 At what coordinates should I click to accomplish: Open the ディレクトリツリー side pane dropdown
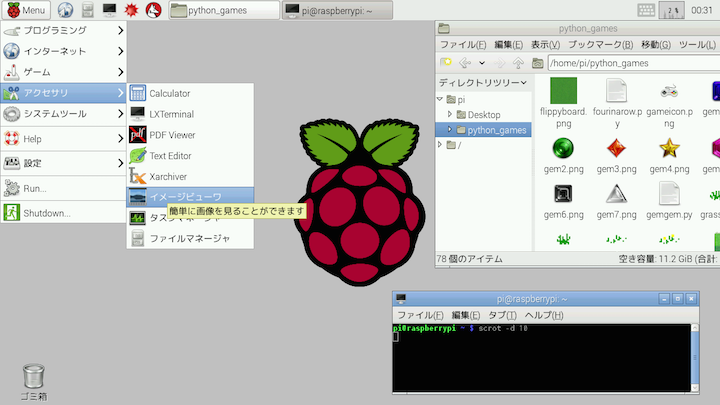(x=483, y=83)
